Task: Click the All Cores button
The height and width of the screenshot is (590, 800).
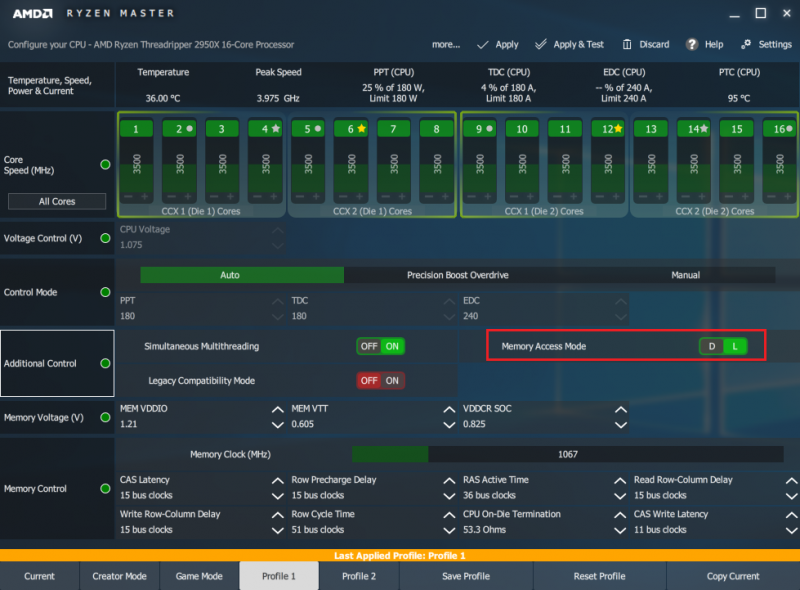Action: pyautogui.click(x=57, y=202)
